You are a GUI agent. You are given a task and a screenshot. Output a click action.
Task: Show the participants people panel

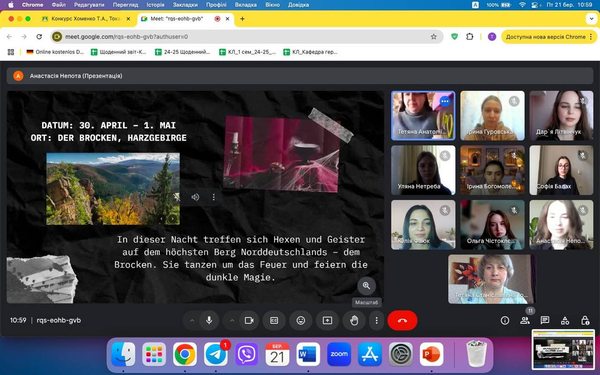point(525,320)
